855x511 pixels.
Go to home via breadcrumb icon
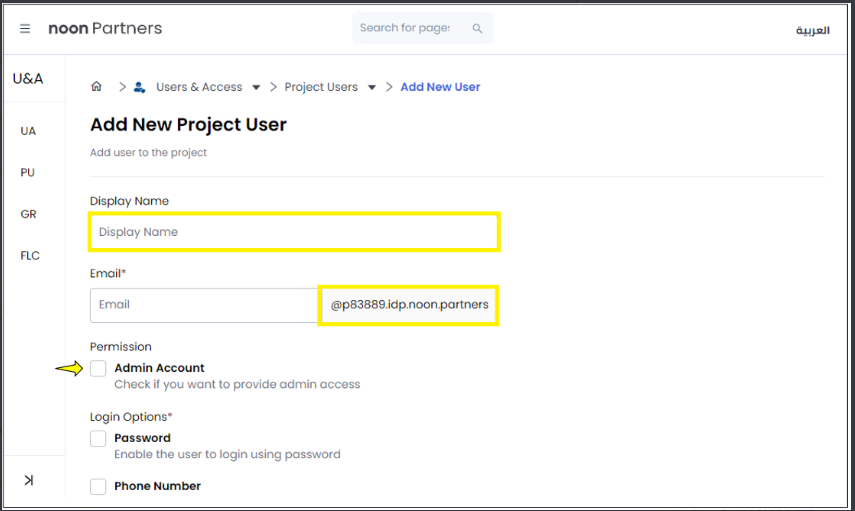pyautogui.click(x=97, y=87)
